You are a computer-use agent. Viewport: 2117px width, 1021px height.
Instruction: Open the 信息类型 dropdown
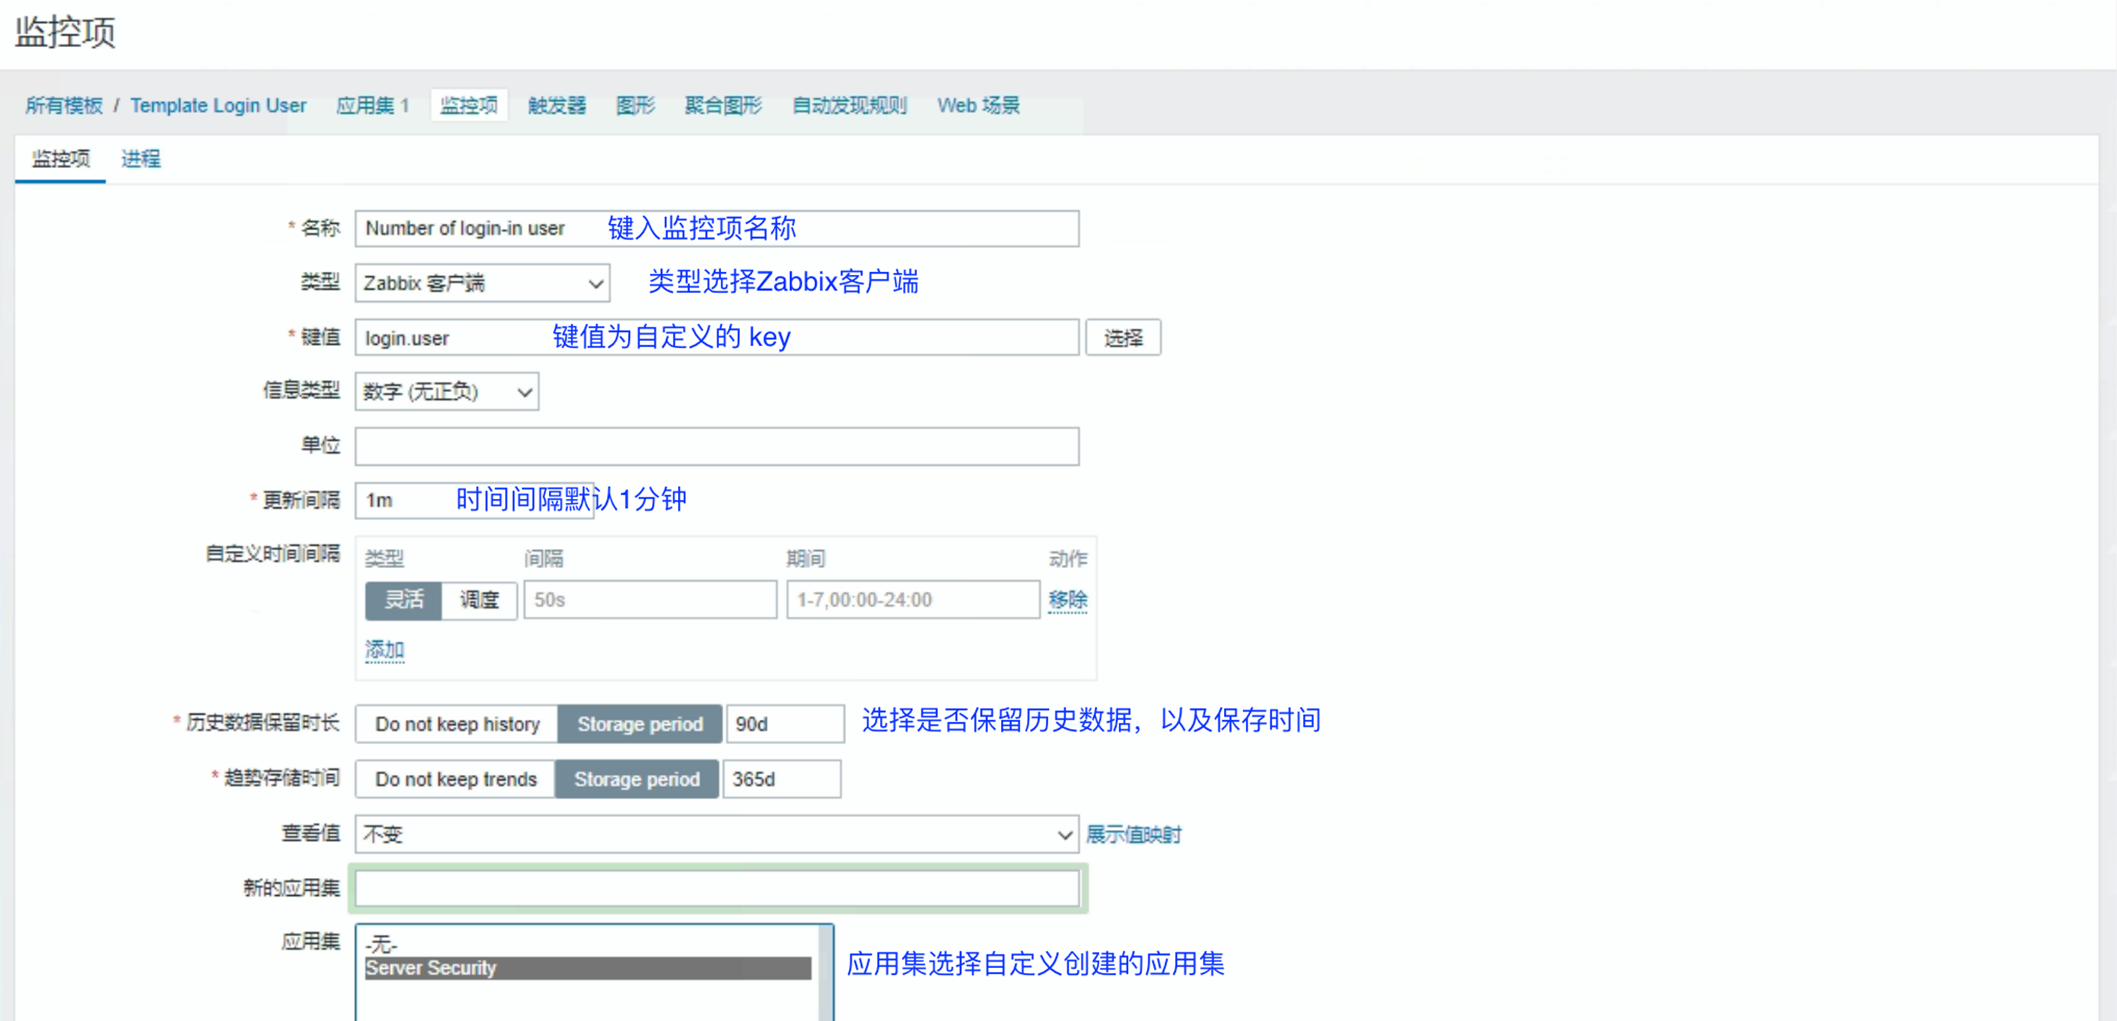pyautogui.click(x=447, y=392)
